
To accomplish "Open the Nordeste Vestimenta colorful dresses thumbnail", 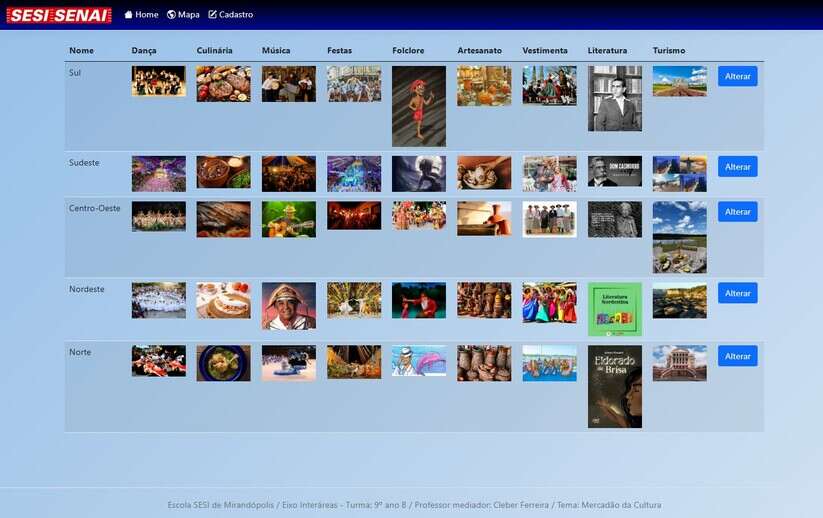I will click(x=549, y=302).
